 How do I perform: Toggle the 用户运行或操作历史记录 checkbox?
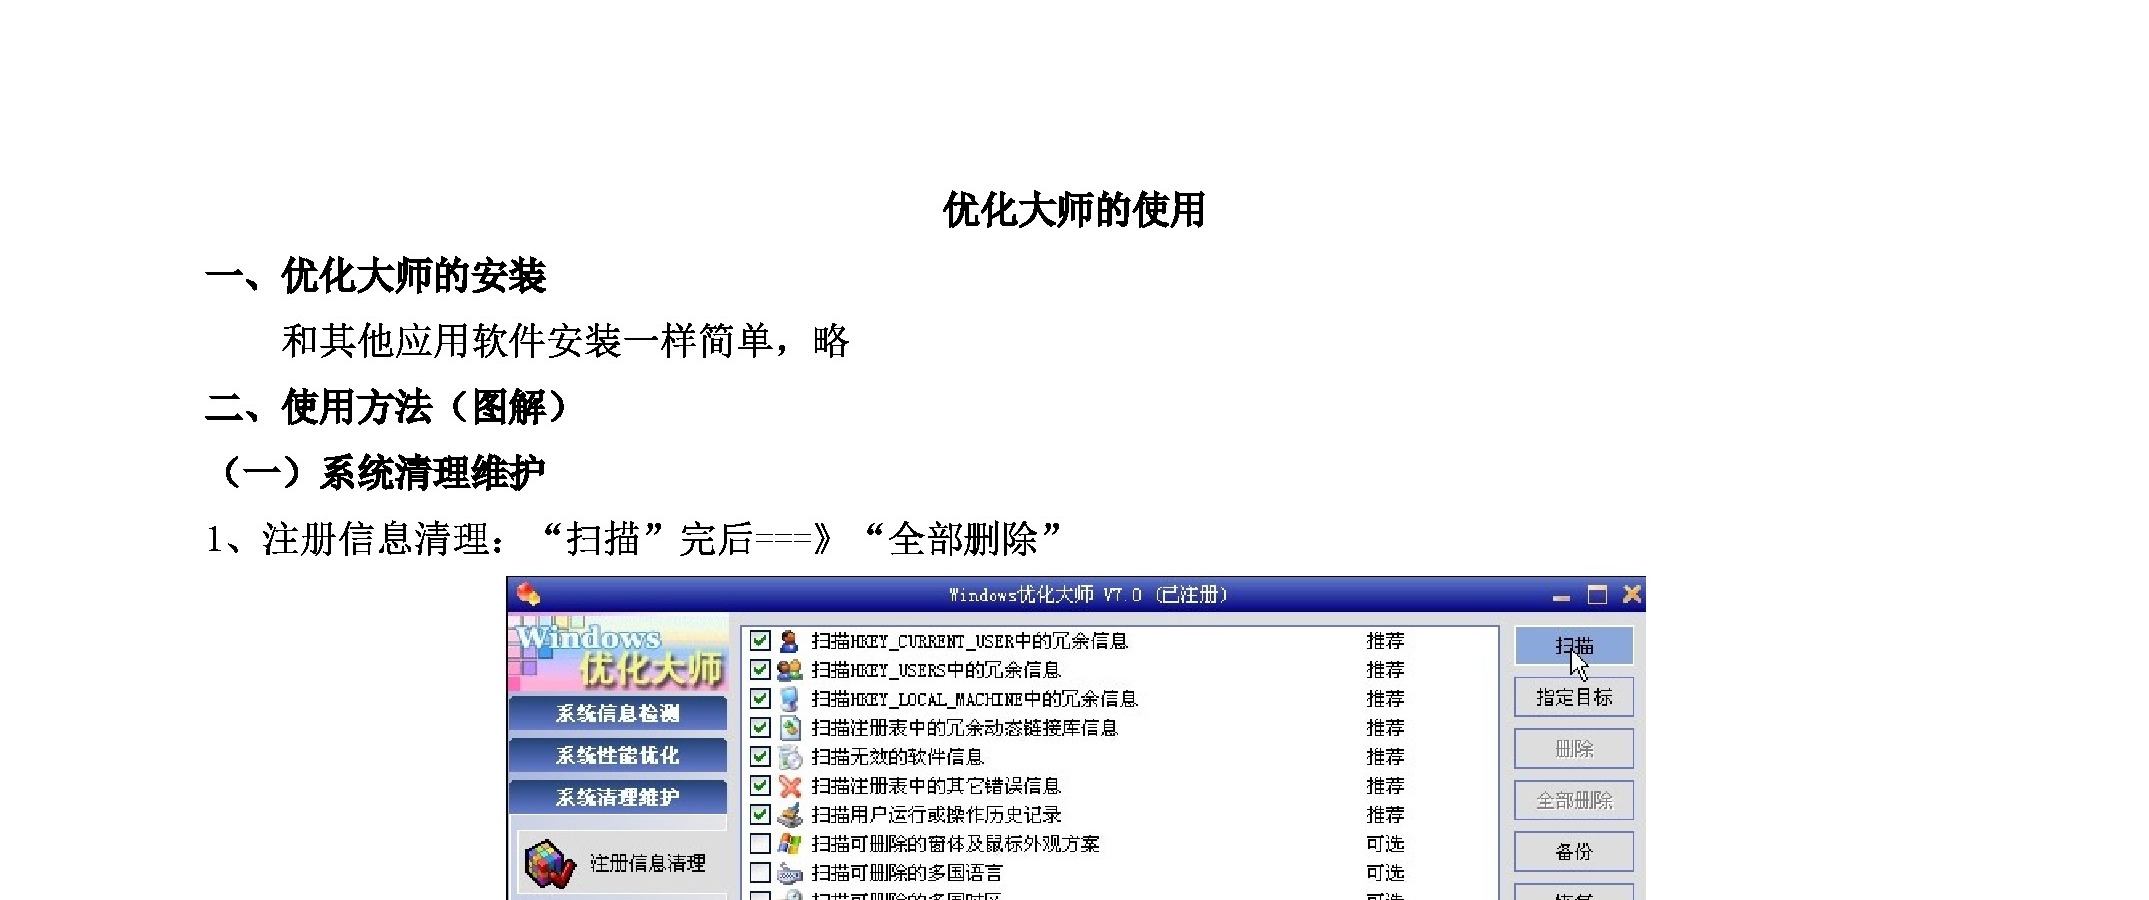click(x=760, y=815)
